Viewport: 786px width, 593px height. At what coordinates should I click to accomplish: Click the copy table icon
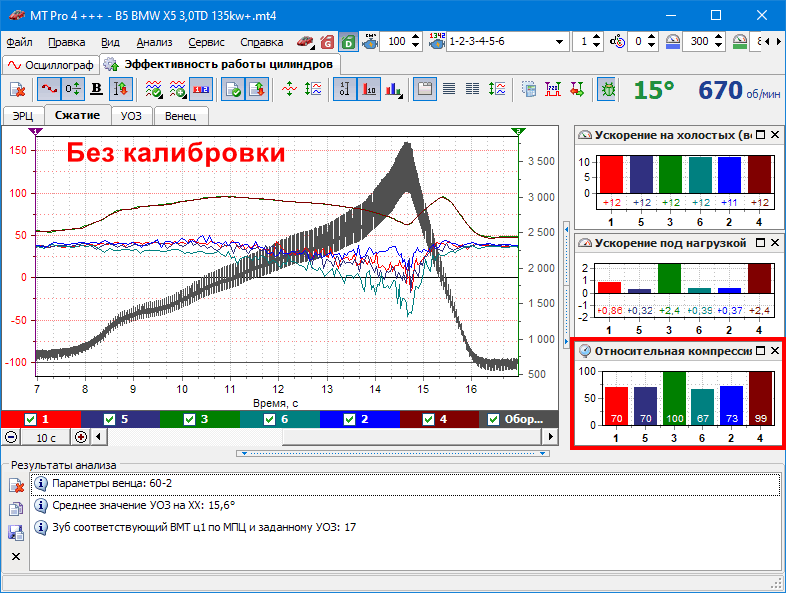[528, 90]
